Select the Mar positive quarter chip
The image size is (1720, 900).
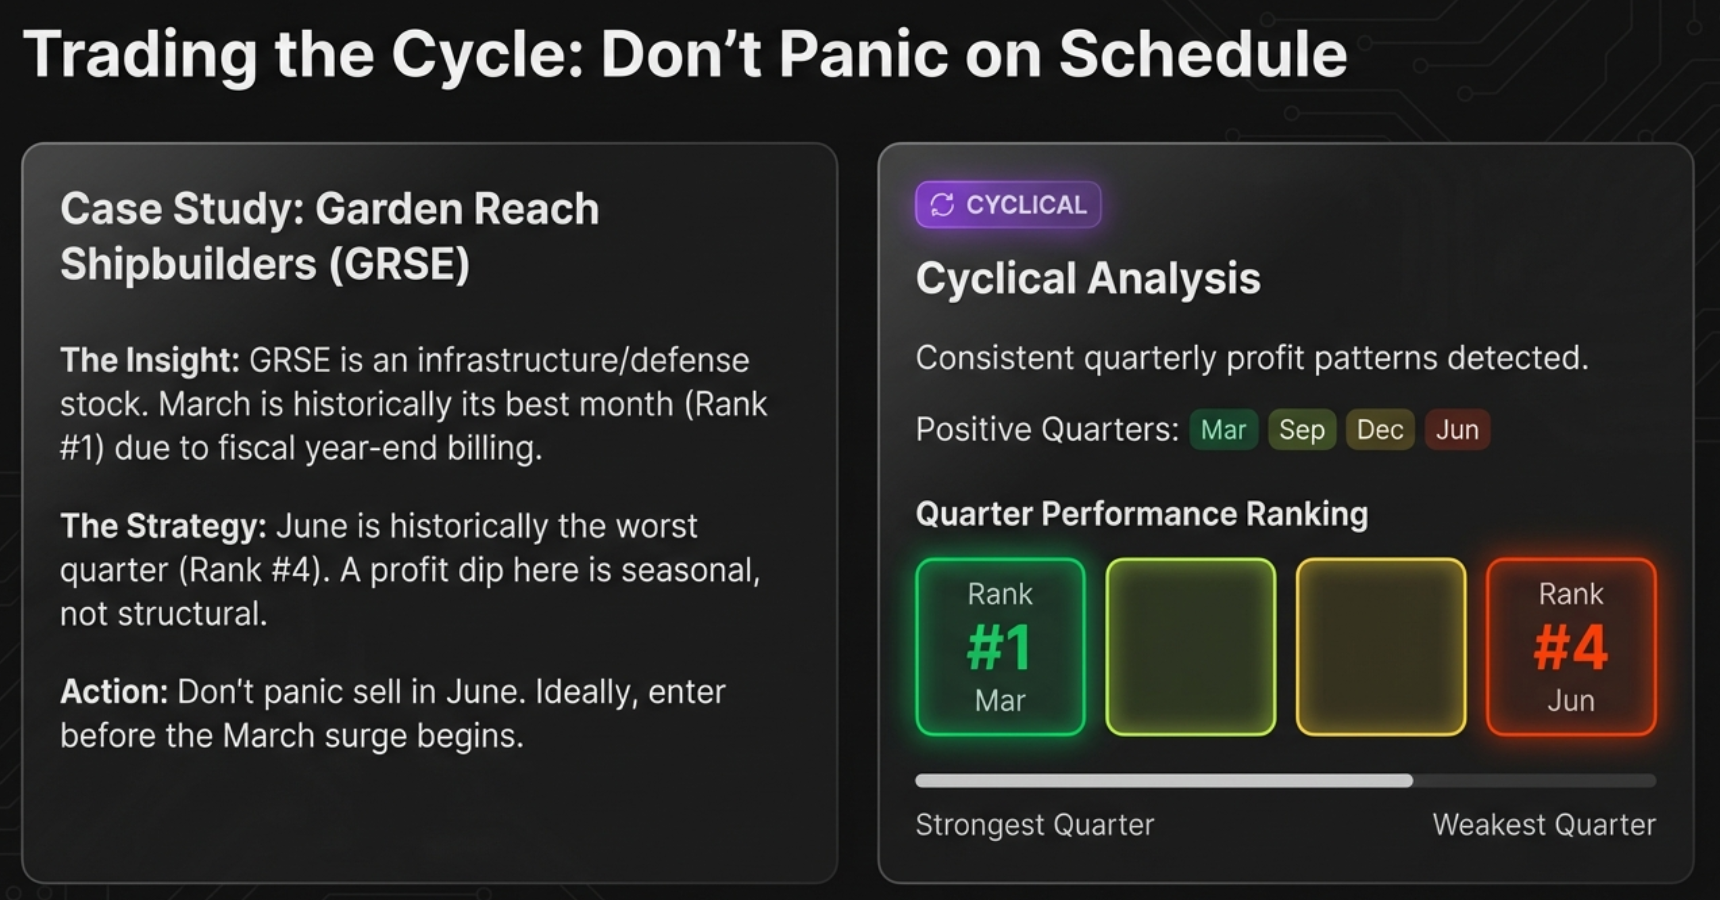pyautogui.click(x=1223, y=430)
